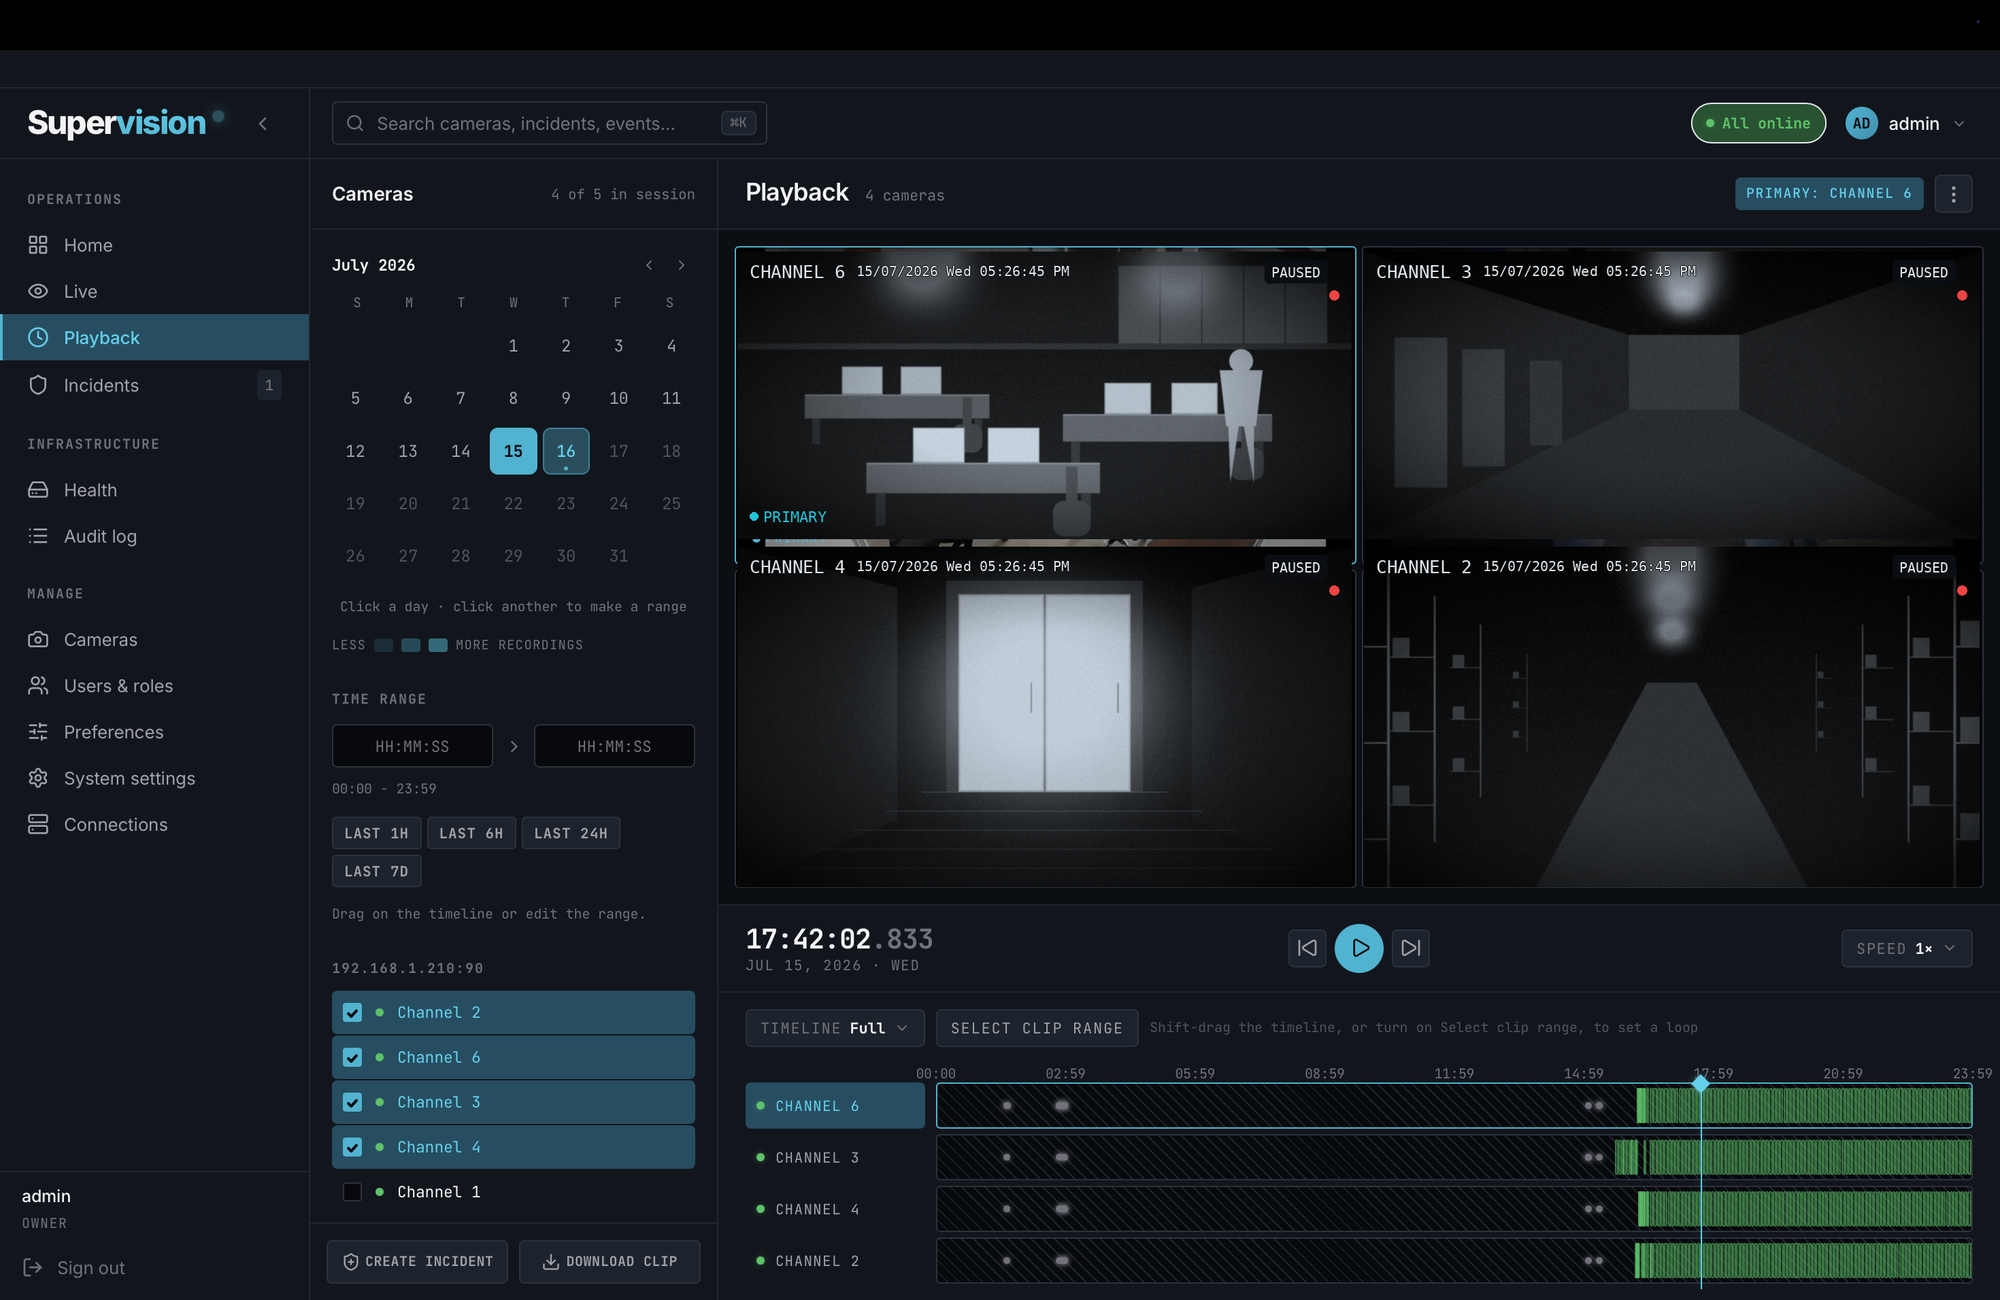The image size is (2000, 1300).
Task: Open the Home page
Action: (155, 245)
